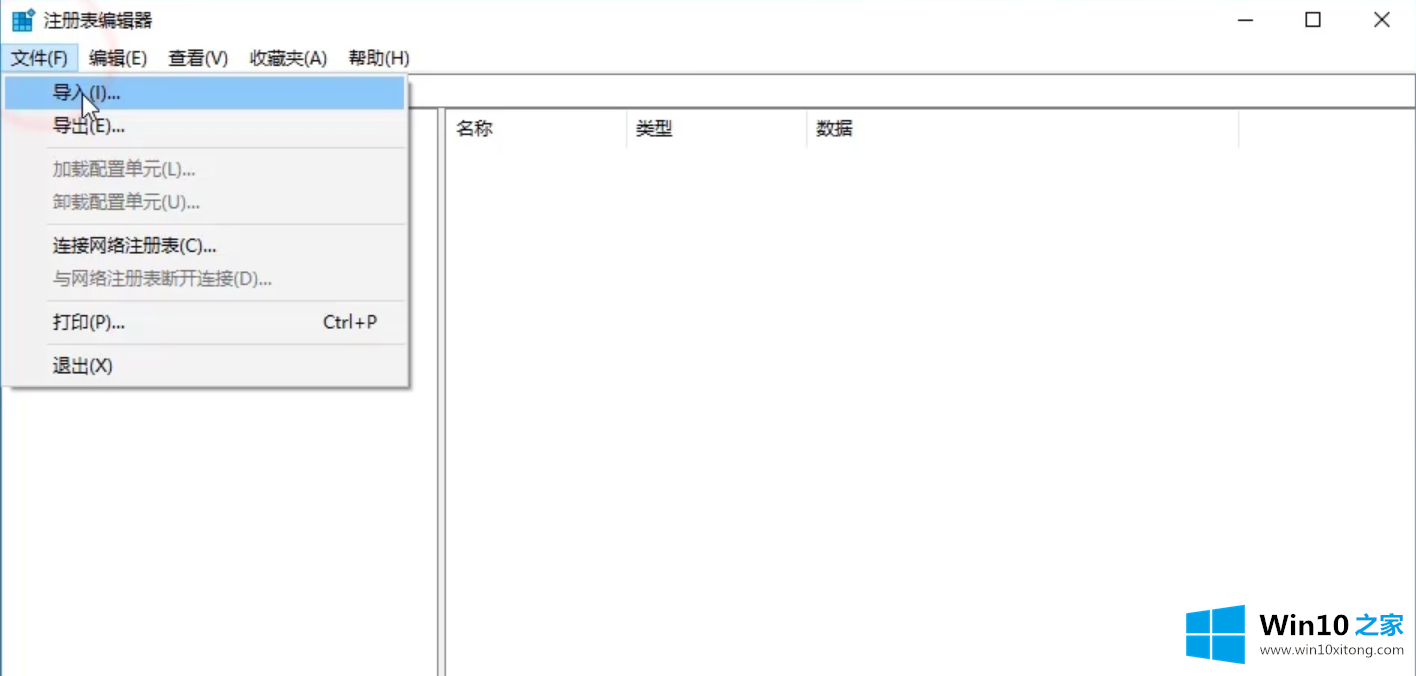This screenshot has width=1416, height=676.
Task: Minimize the Registry Editor window
Action: click(x=1245, y=20)
